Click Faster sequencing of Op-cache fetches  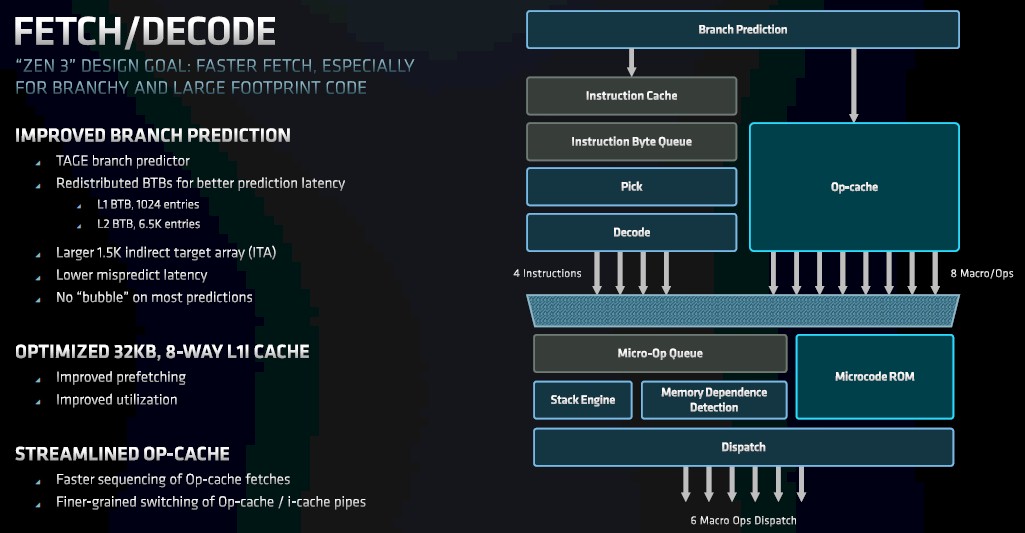[173, 479]
